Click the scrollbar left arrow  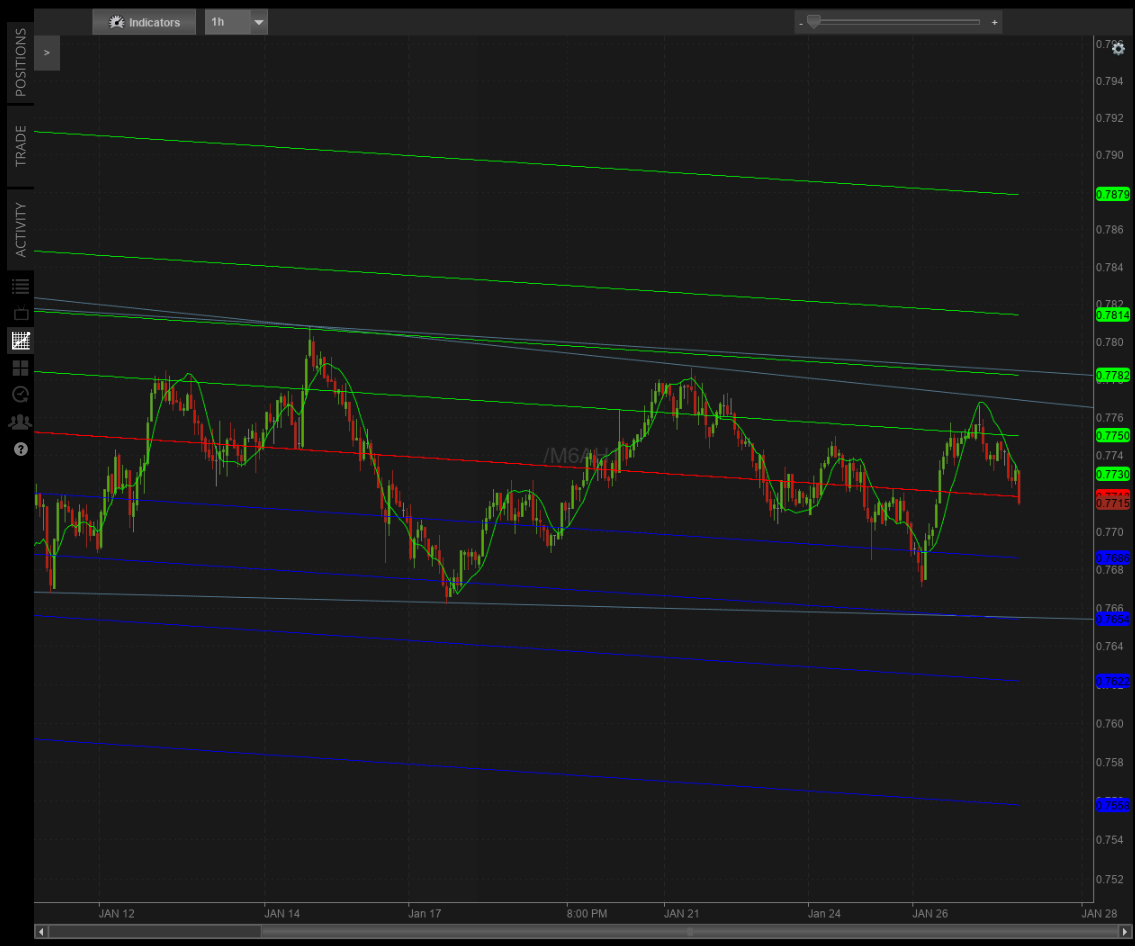(41, 932)
